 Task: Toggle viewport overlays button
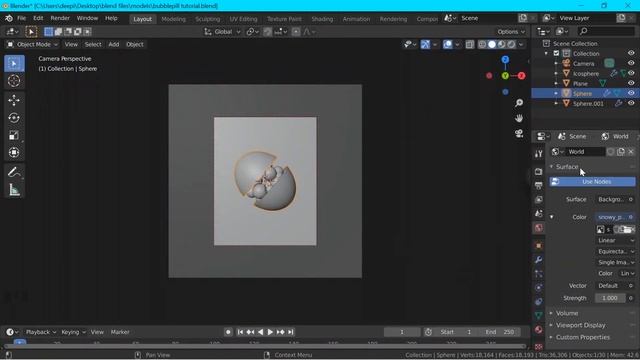click(448, 44)
